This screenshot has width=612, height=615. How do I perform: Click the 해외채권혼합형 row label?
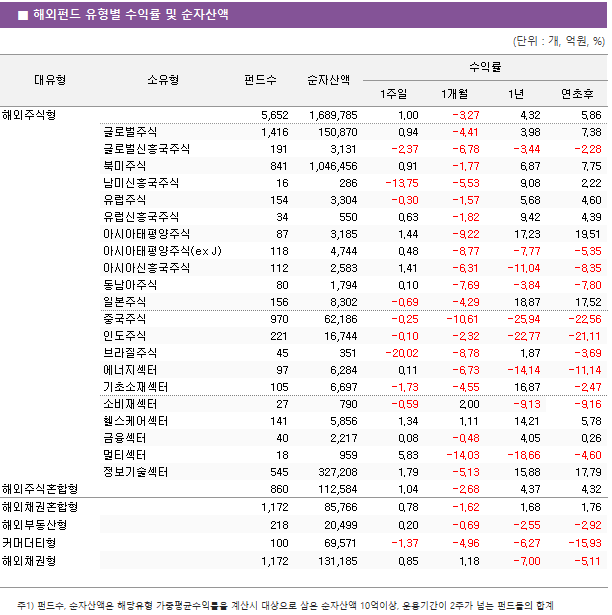coord(40,507)
